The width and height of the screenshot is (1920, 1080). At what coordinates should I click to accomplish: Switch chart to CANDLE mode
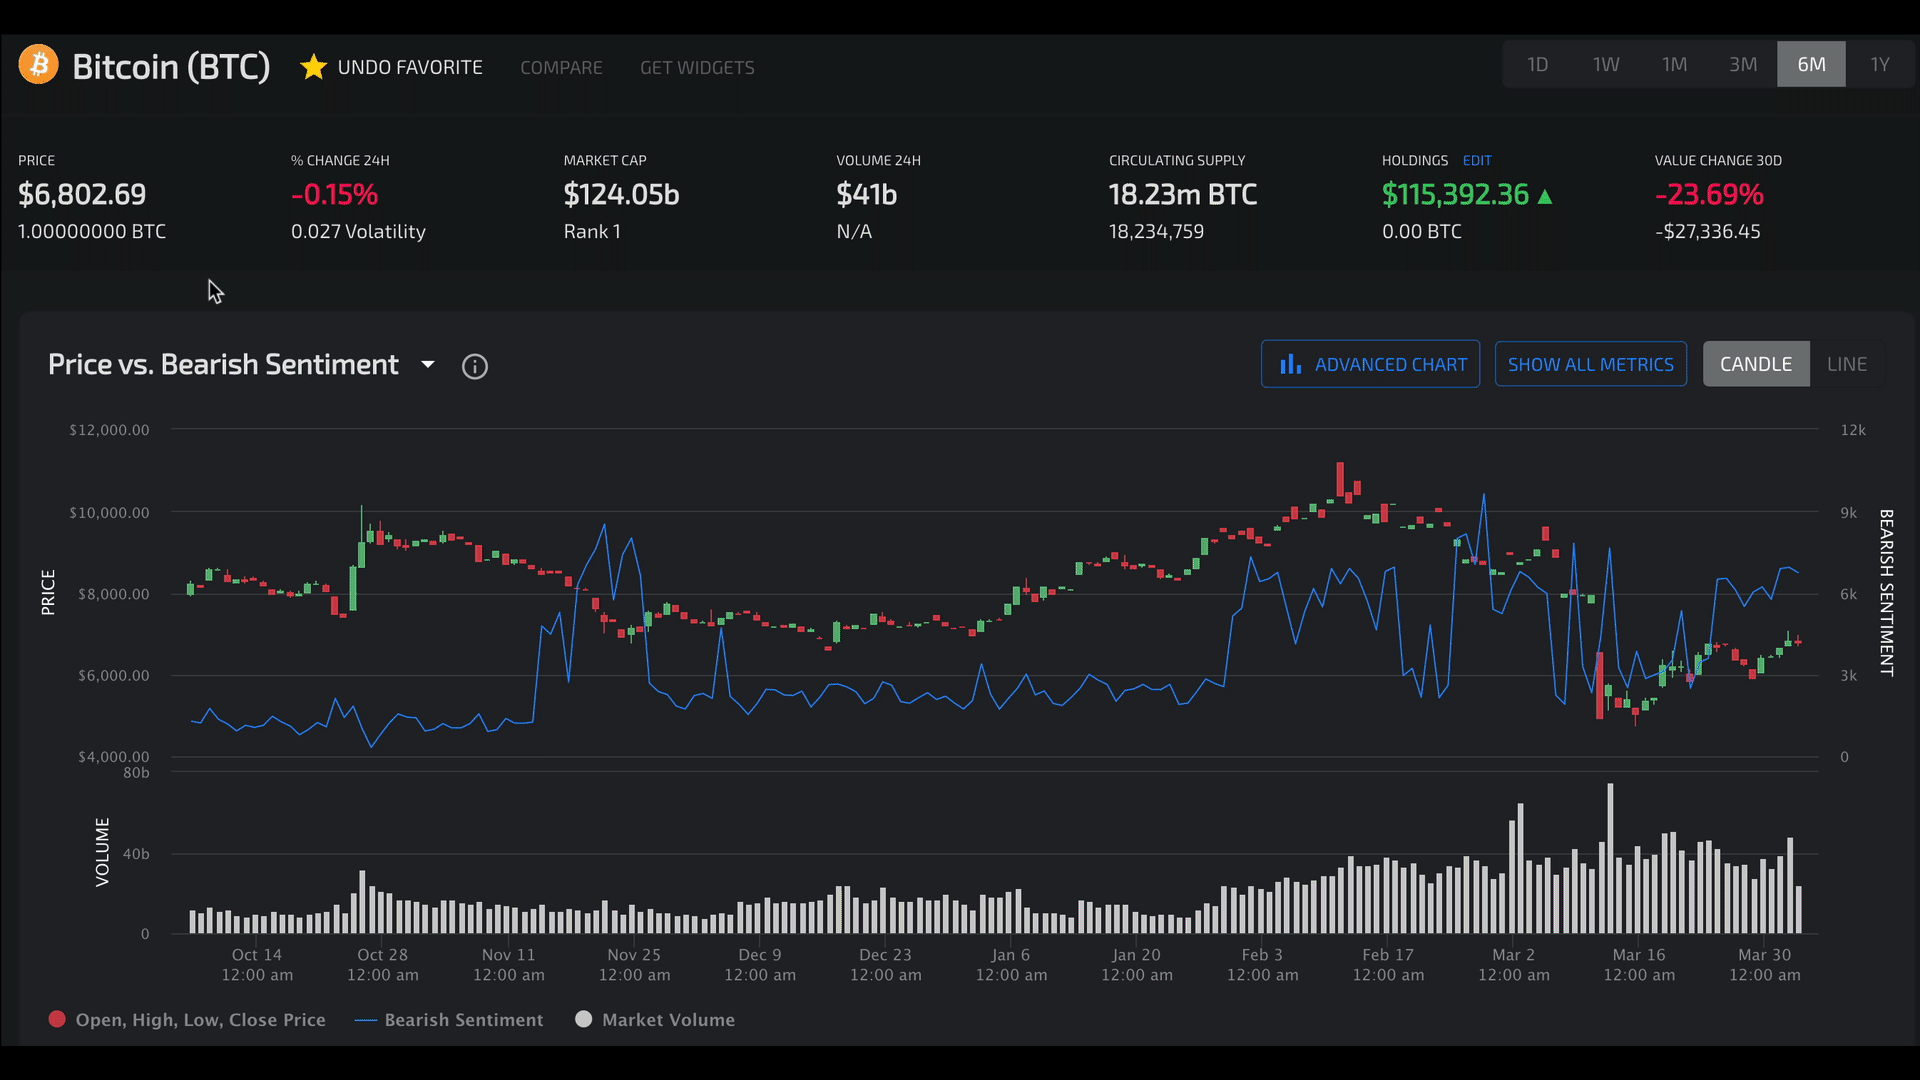pos(1756,364)
